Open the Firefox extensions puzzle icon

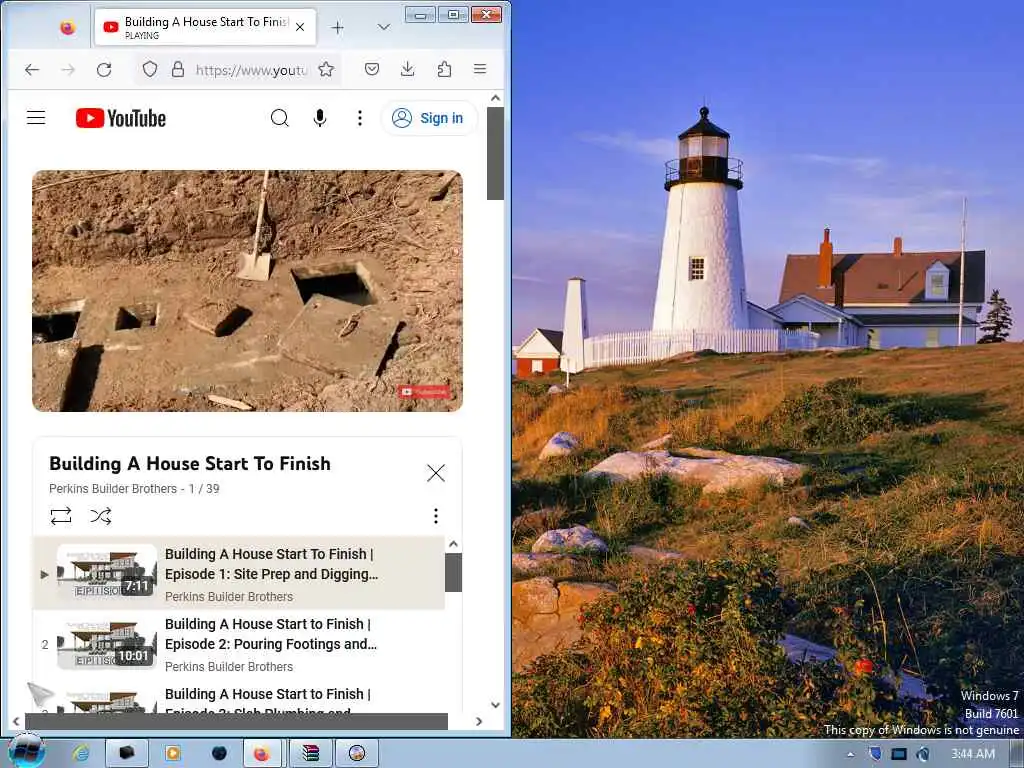pyautogui.click(x=444, y=69)
